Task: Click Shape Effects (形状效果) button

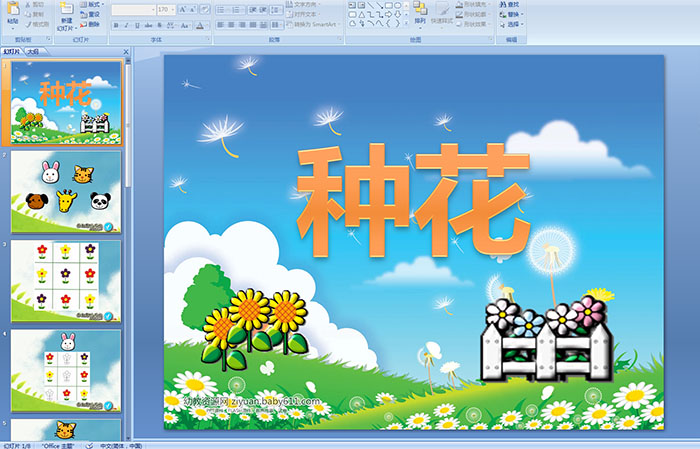Action: coord(473,24)
